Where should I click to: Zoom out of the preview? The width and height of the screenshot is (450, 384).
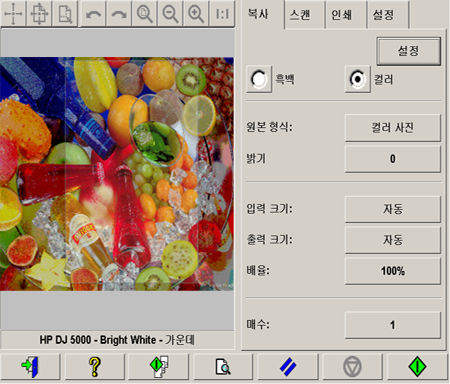pos(170,13)
